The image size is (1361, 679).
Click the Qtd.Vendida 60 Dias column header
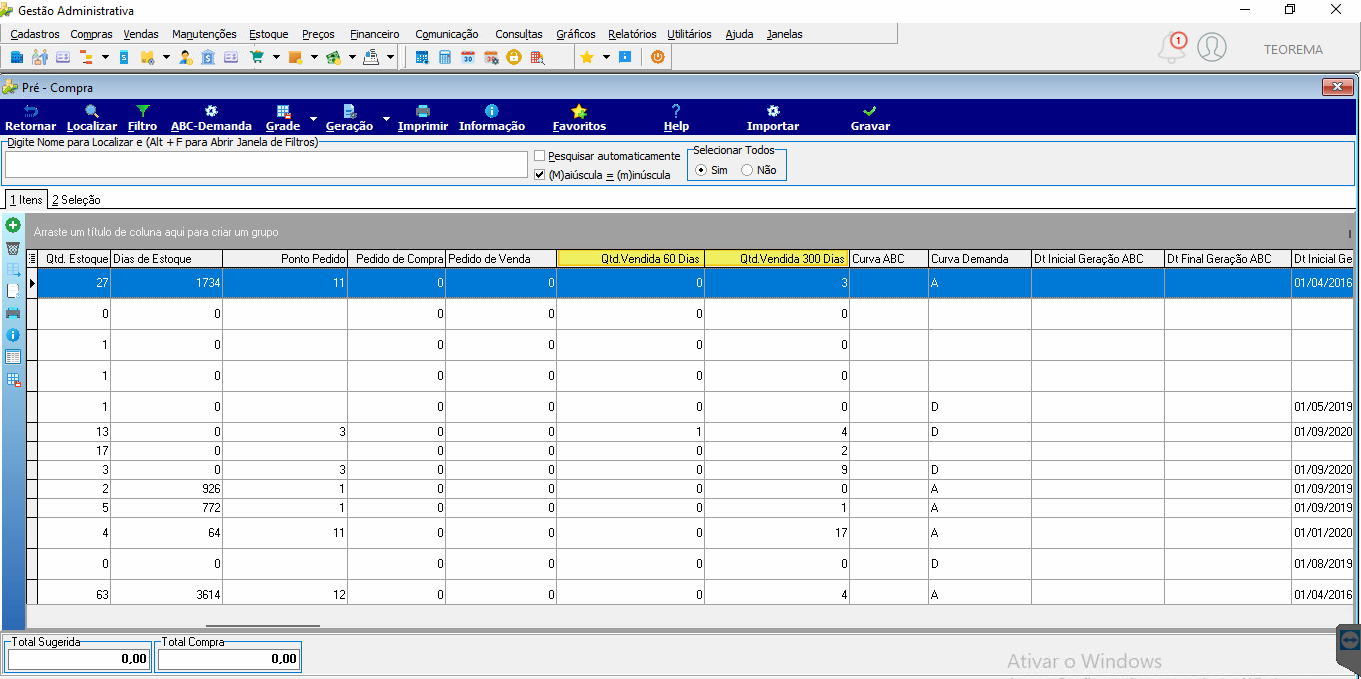point(630,258)
